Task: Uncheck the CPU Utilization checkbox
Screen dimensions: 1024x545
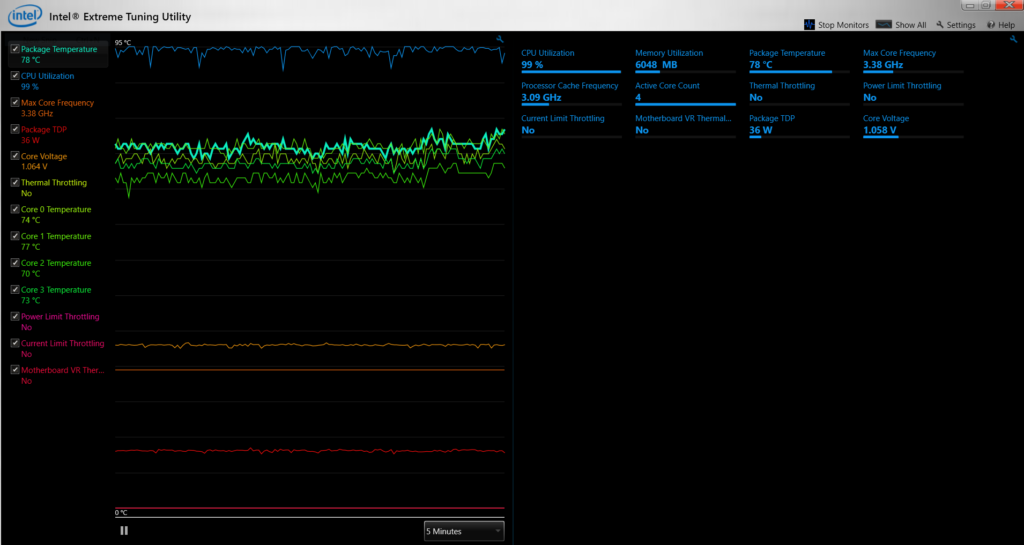Action: point(15,76)
